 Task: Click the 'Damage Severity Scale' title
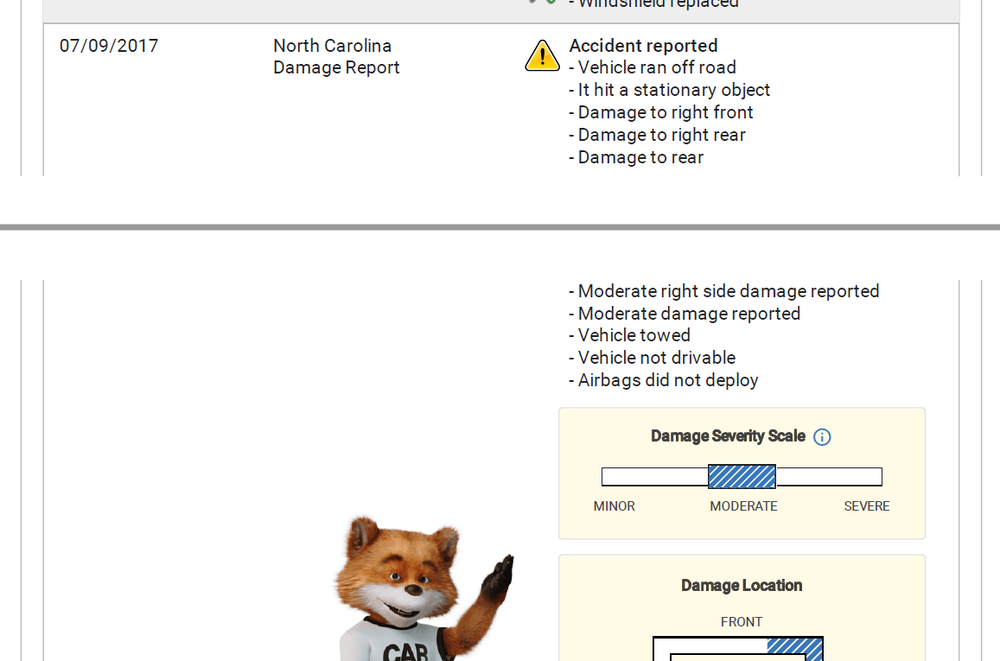(x=727, y=436)
